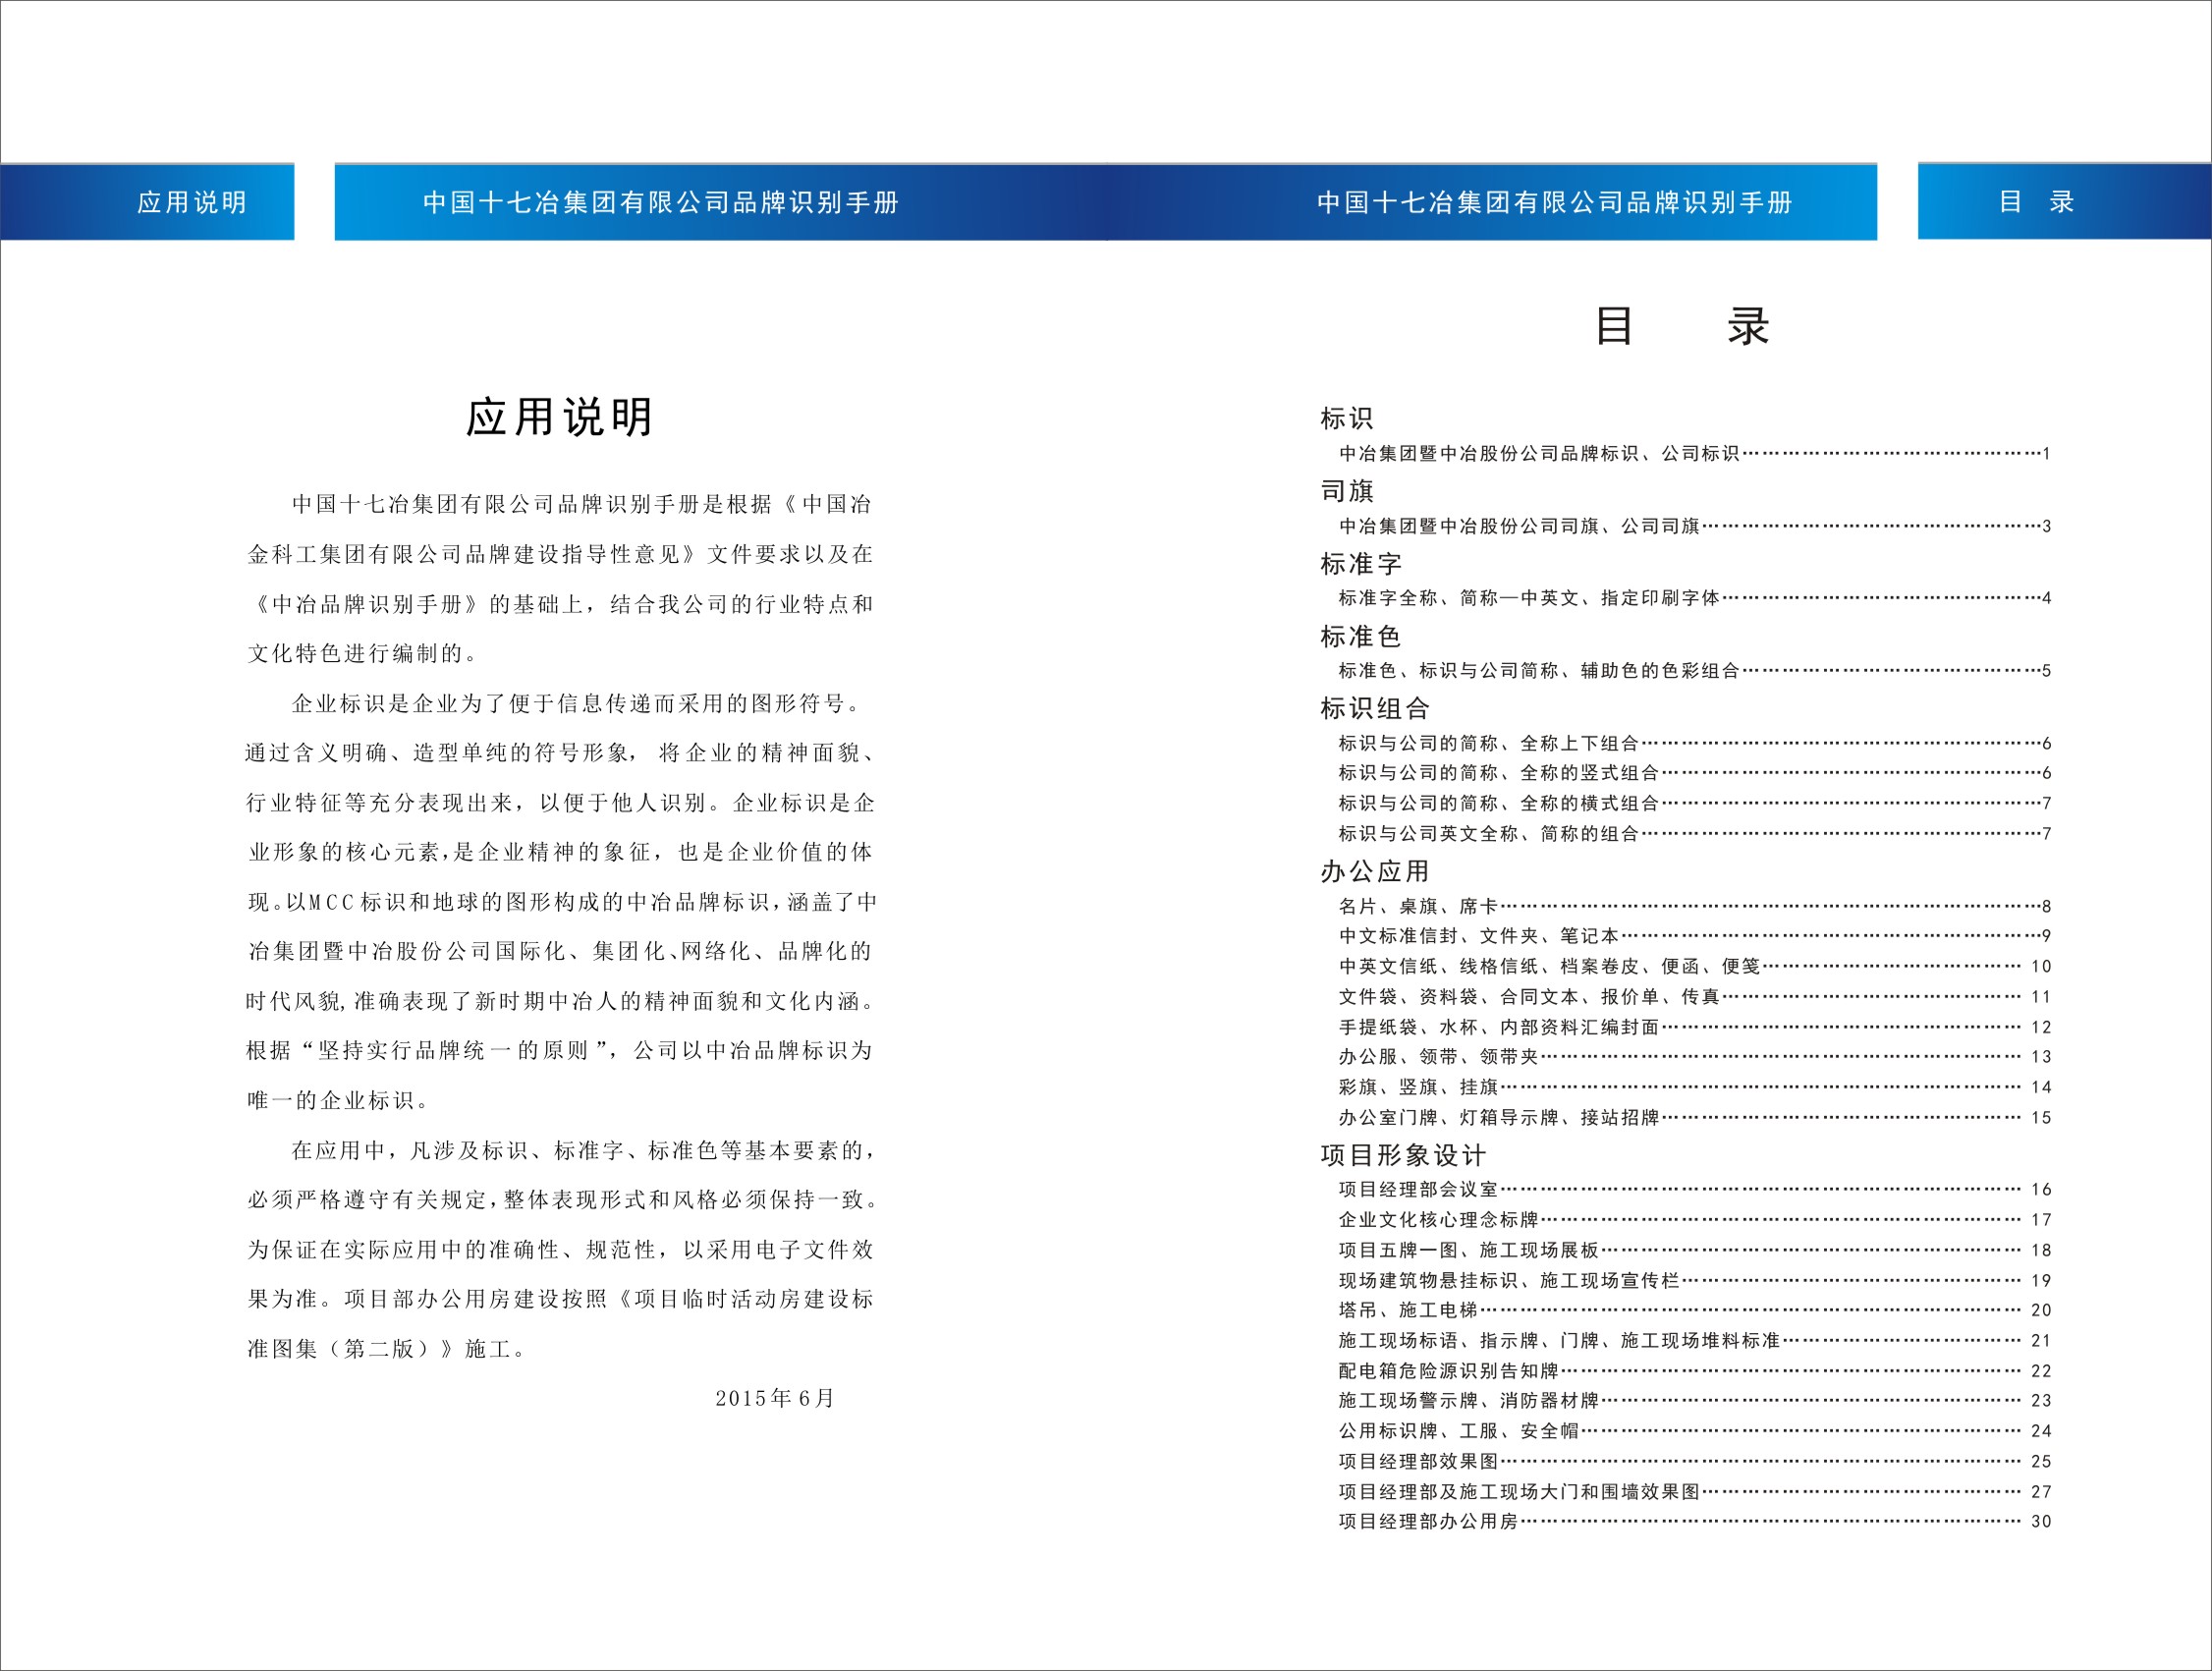Open entry 项目五牌一图、施工现场展板

[1695, 1251]
